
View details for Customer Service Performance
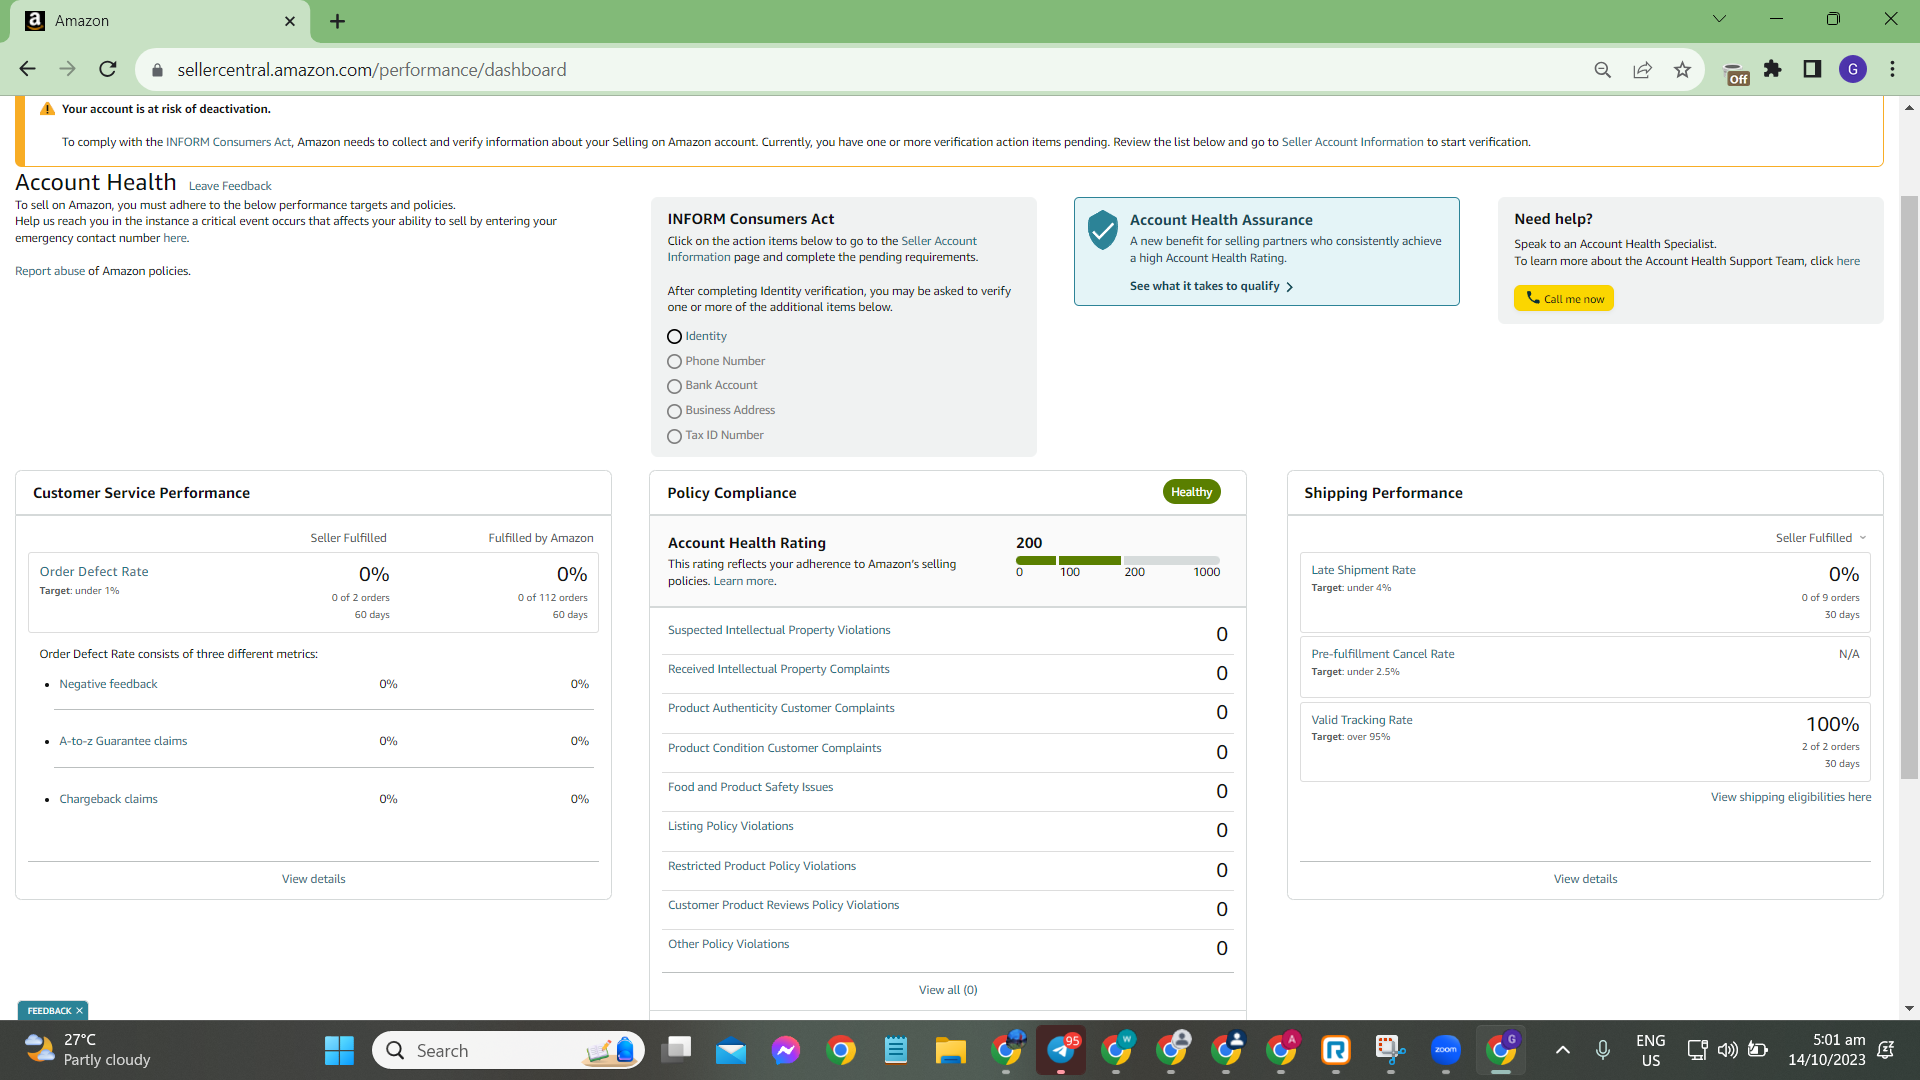[313, 879]
